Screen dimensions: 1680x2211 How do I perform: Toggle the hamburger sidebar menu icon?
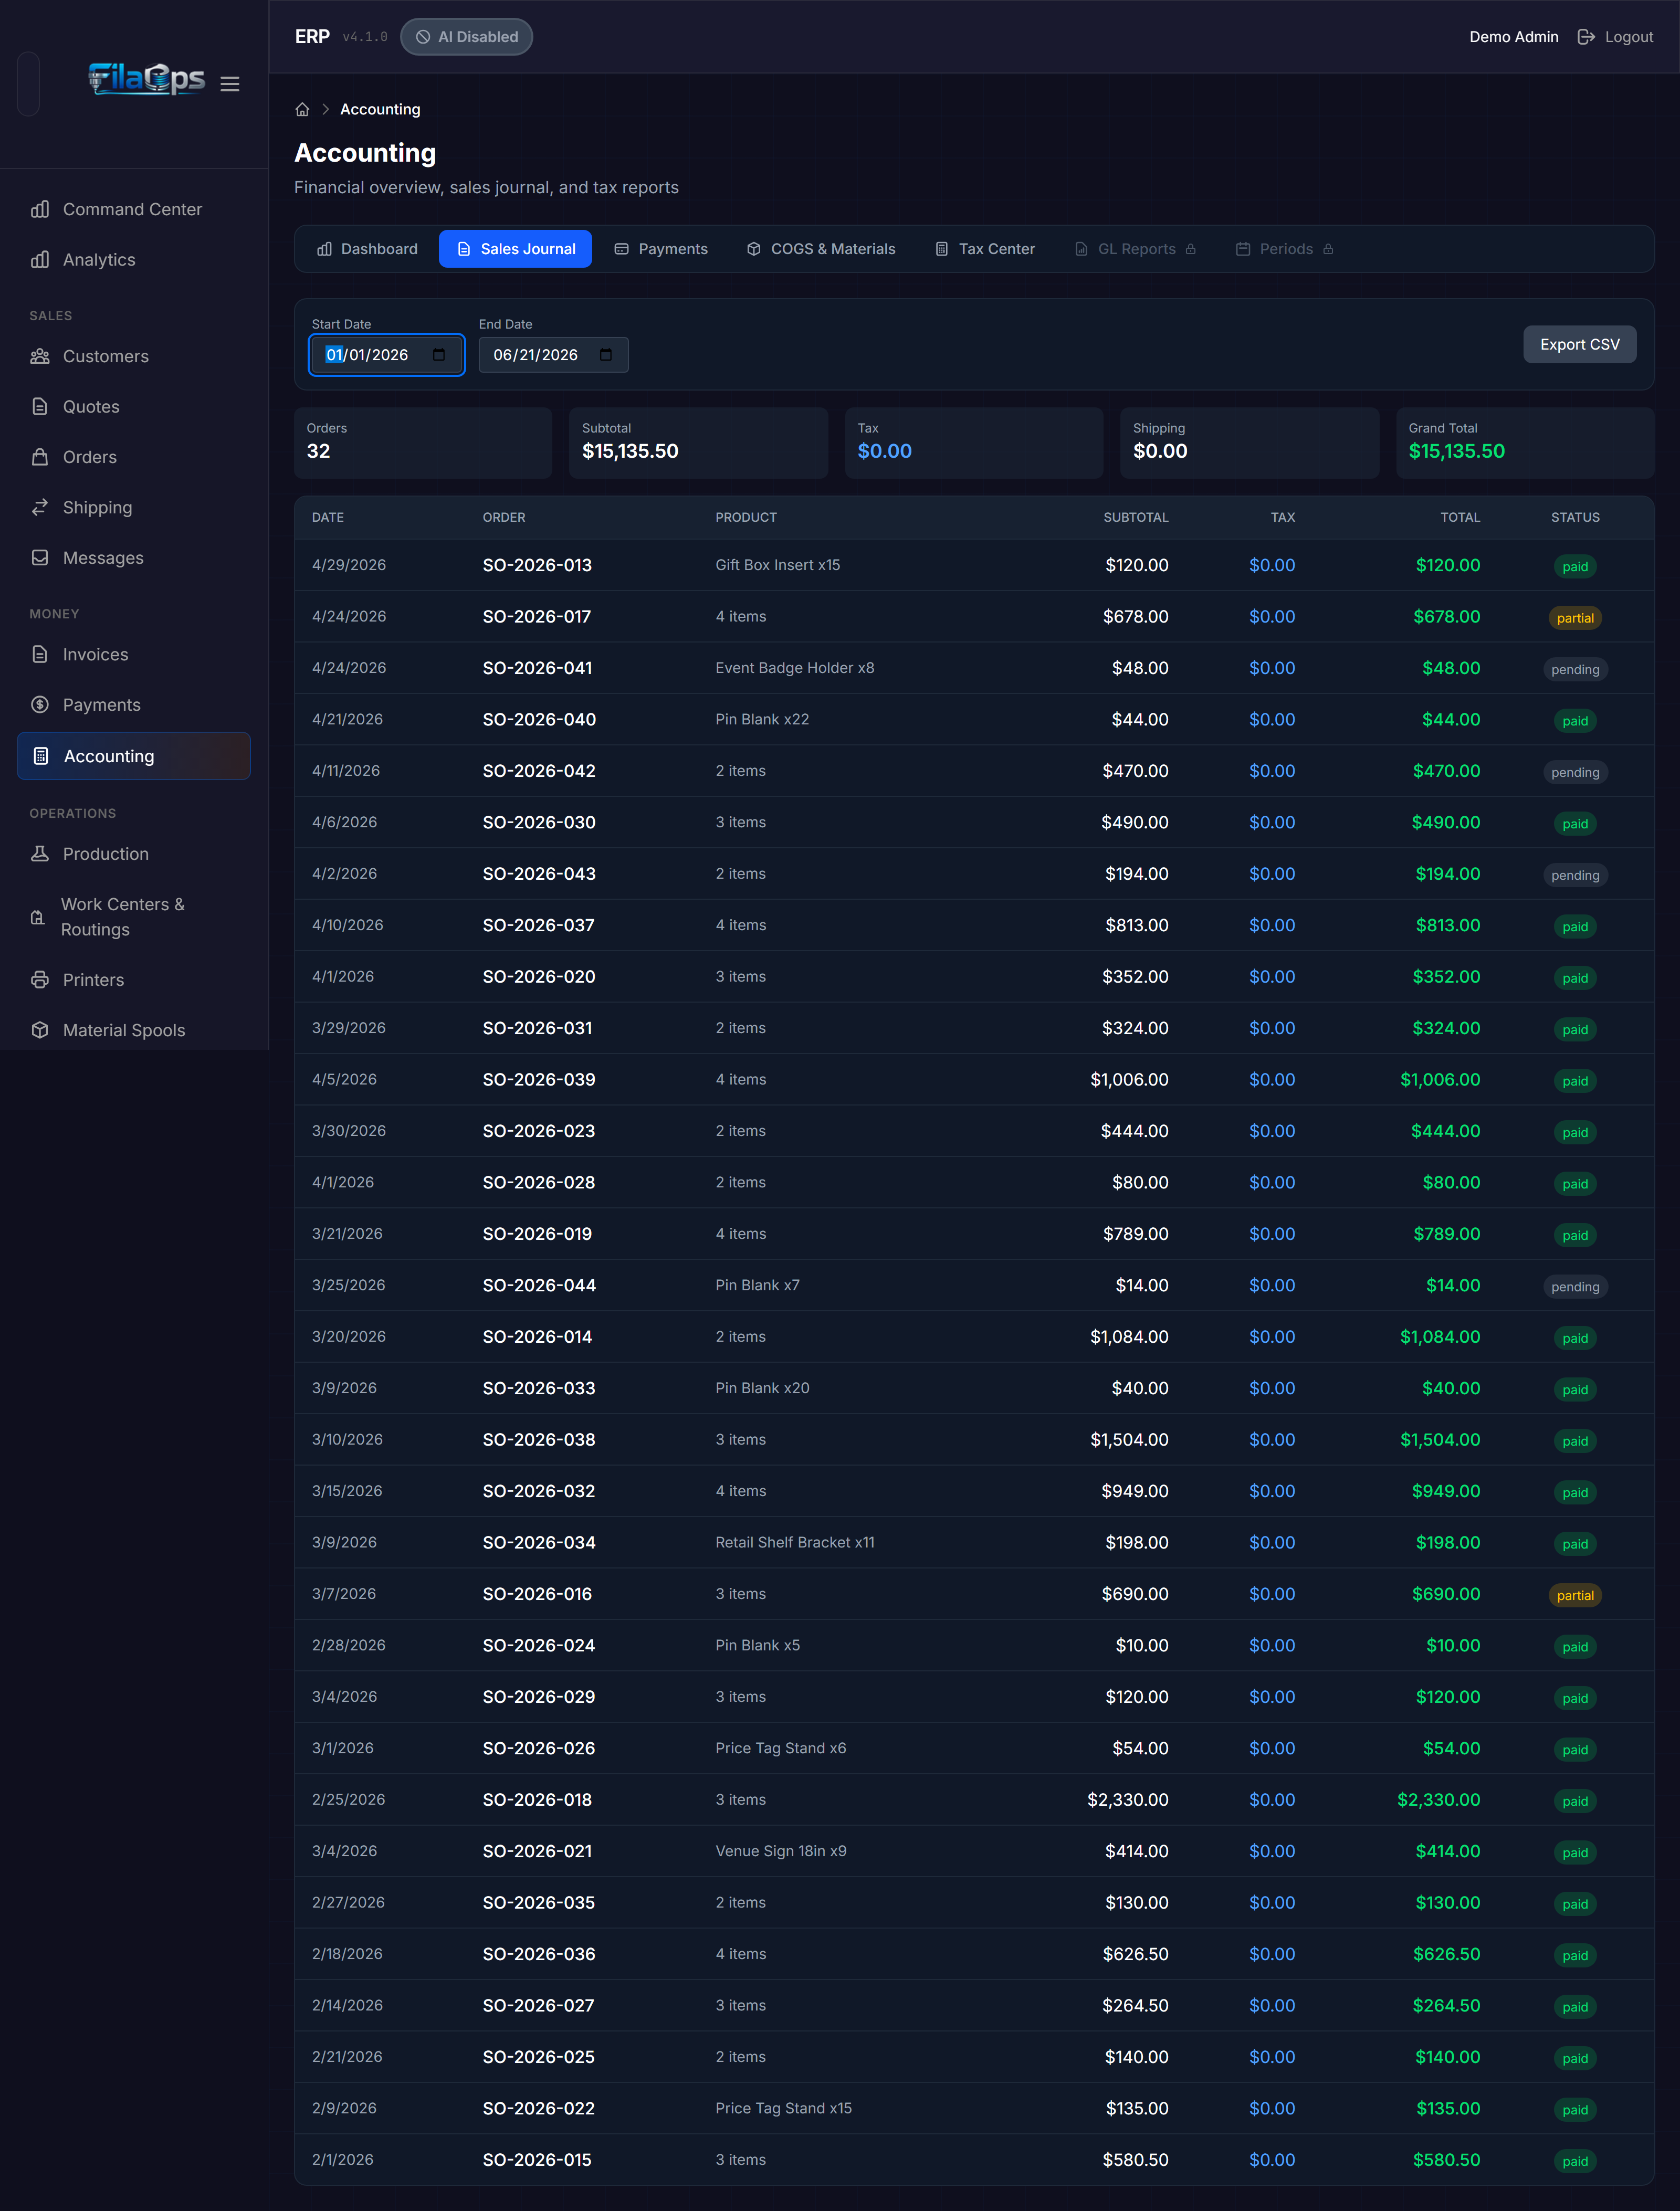pyautogui.click(x=230, y=84)
